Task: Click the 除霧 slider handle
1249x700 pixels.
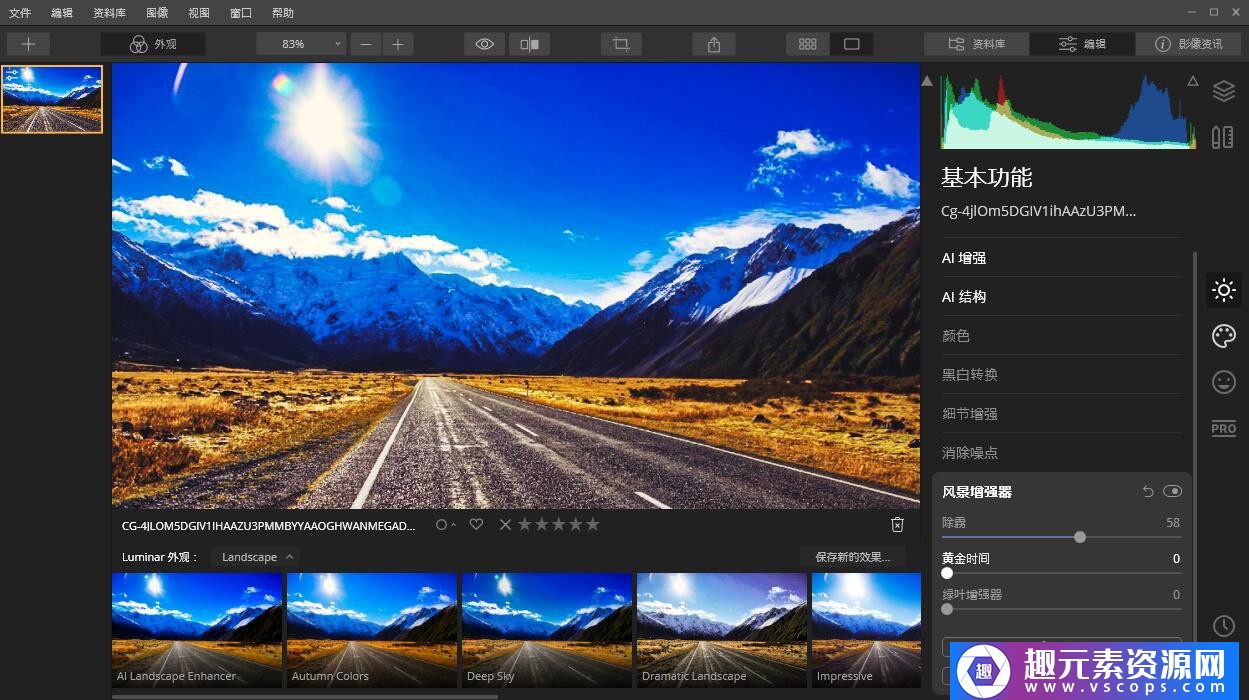Action: tap(1080, 537)
